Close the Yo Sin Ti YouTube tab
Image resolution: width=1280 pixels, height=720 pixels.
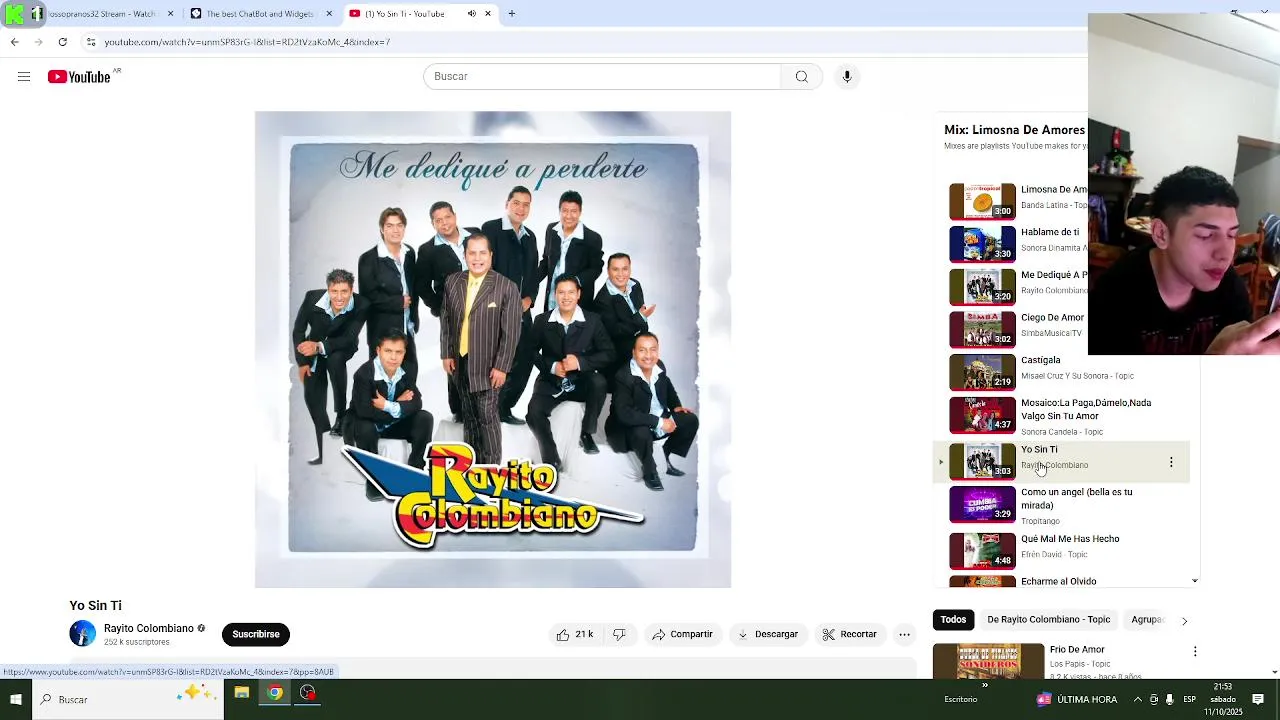(488, 14)
